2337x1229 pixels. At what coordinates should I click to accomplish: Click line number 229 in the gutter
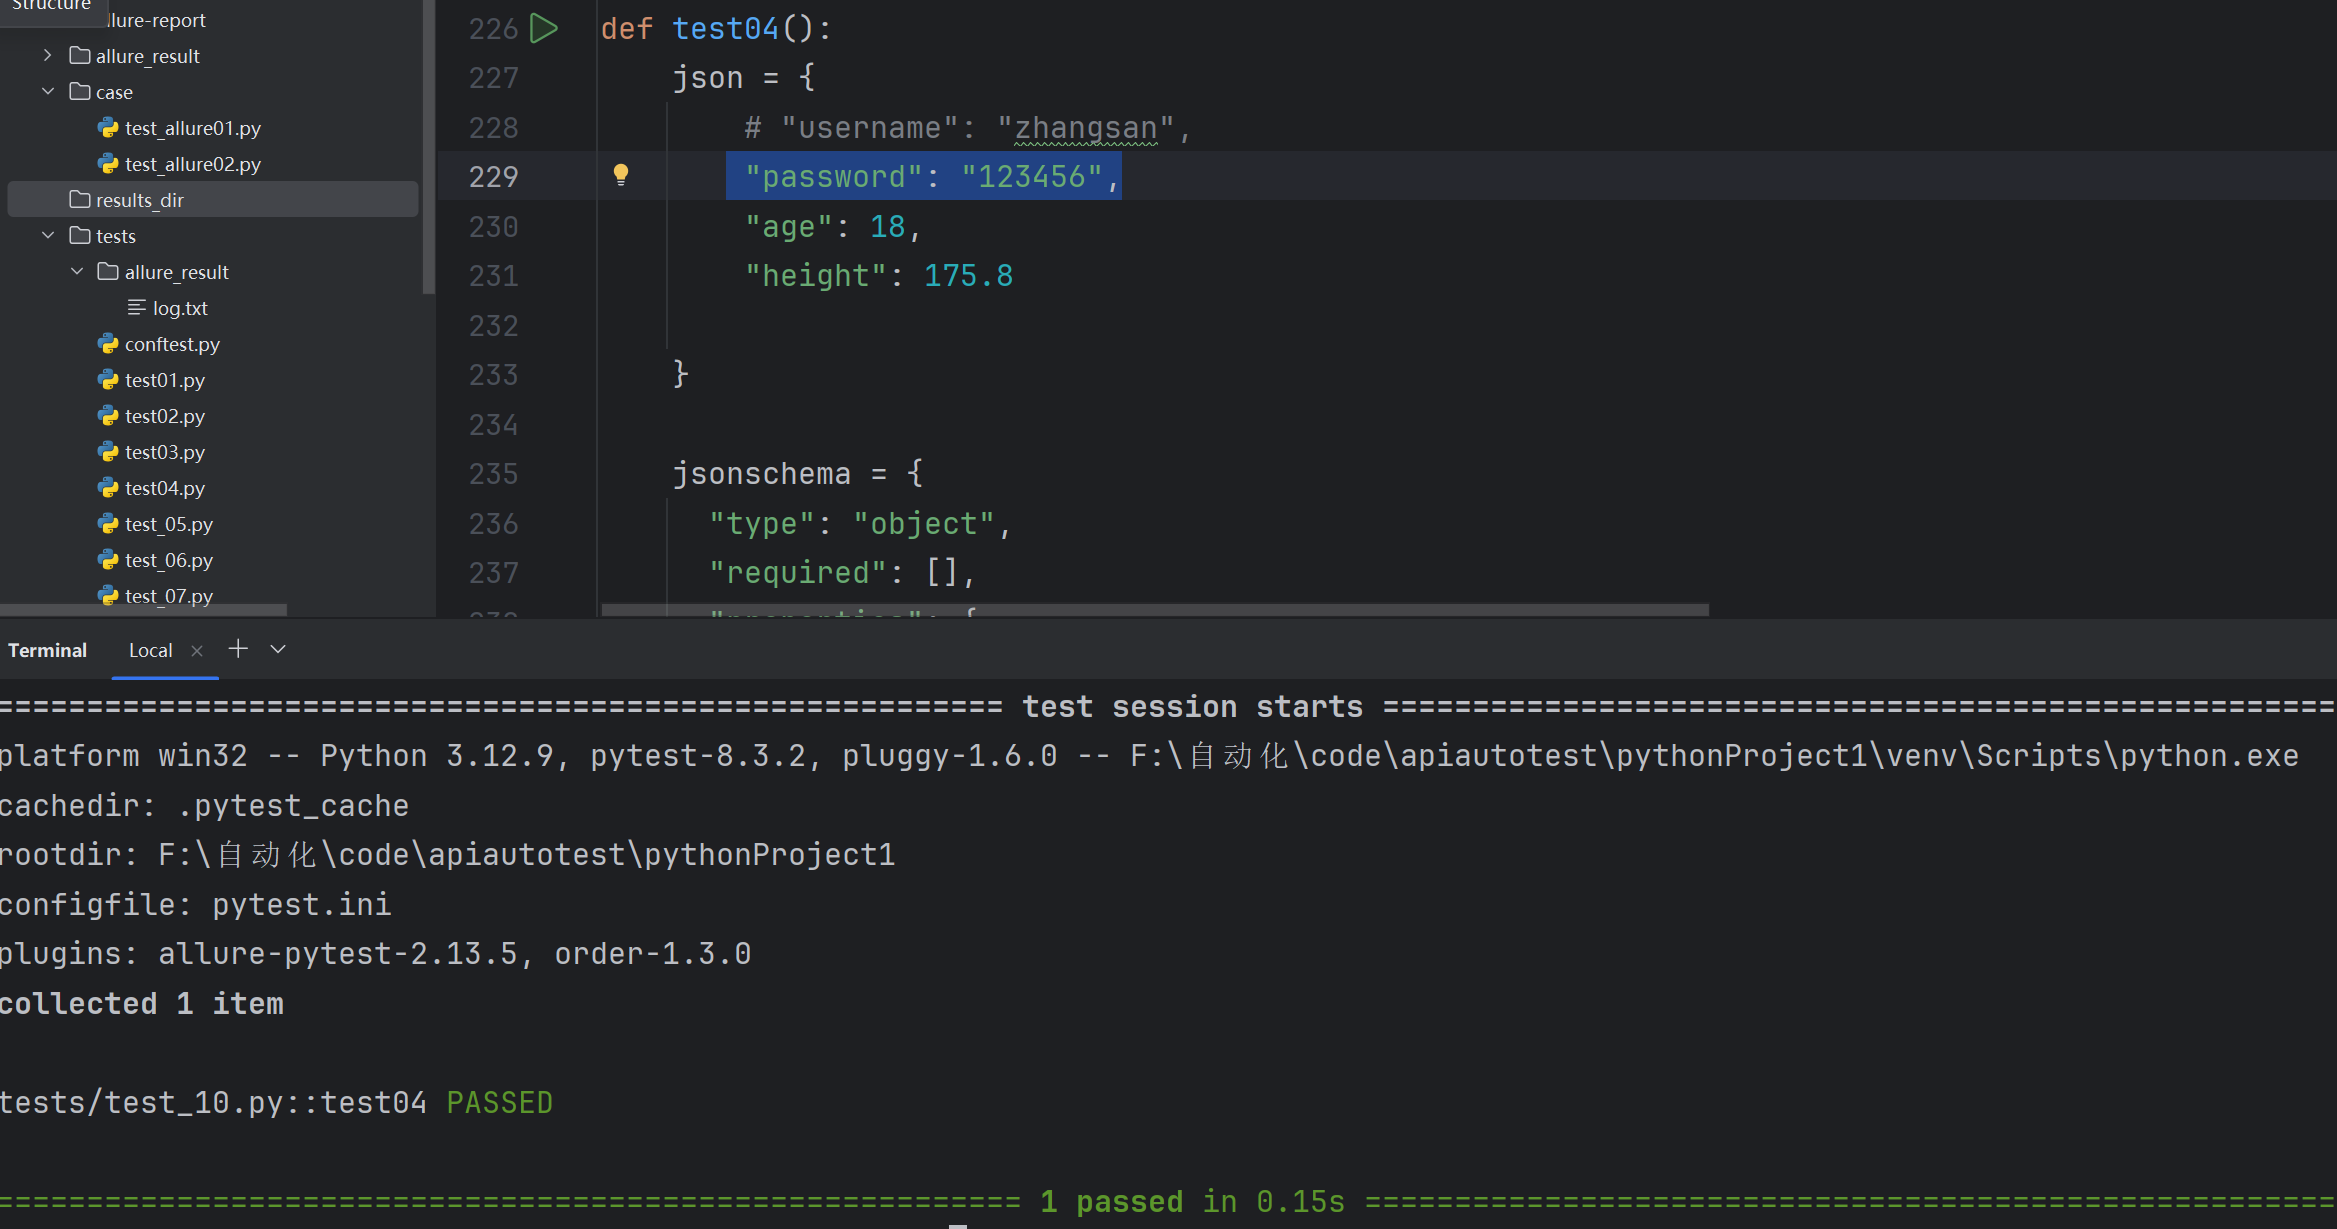point(493,177)
